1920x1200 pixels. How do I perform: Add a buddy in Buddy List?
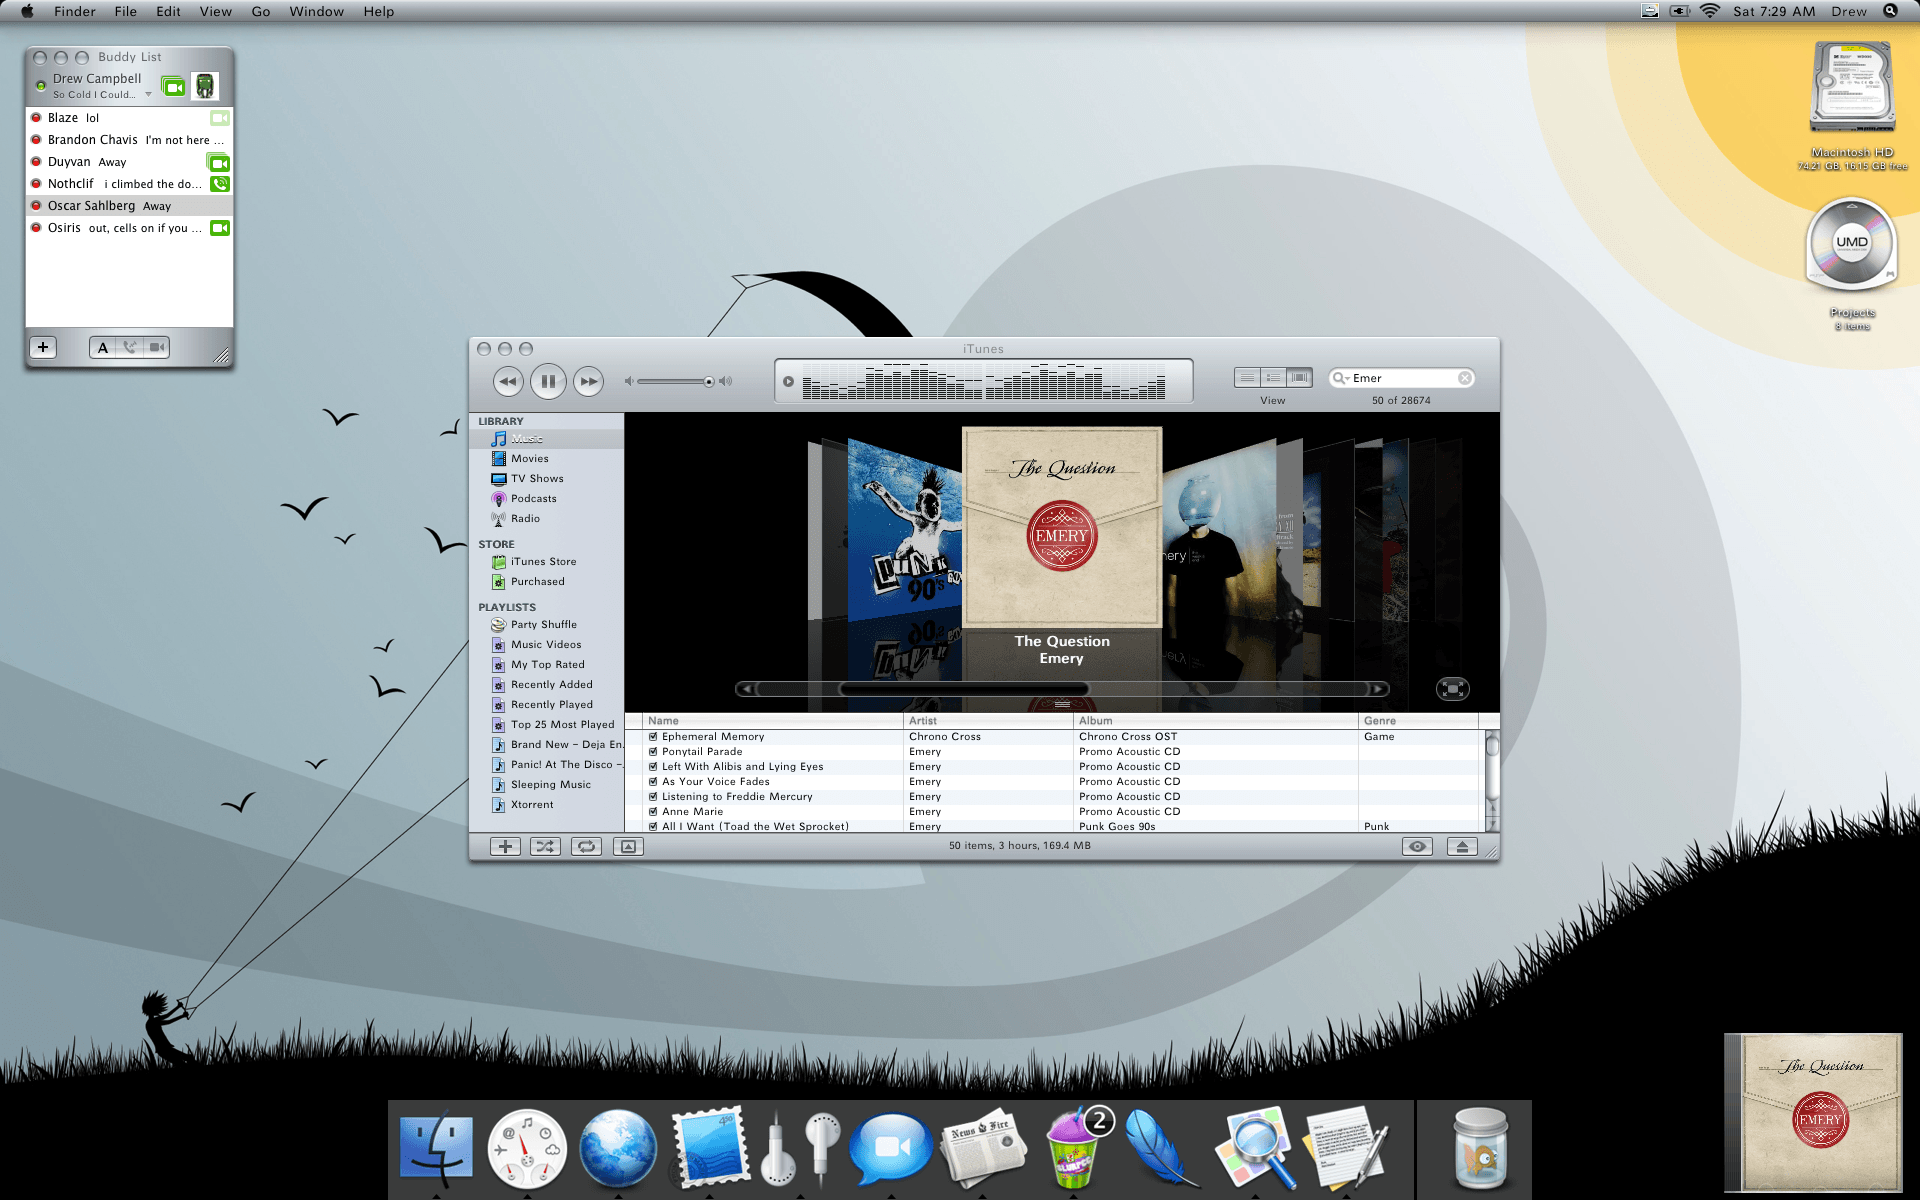(43, 347)
